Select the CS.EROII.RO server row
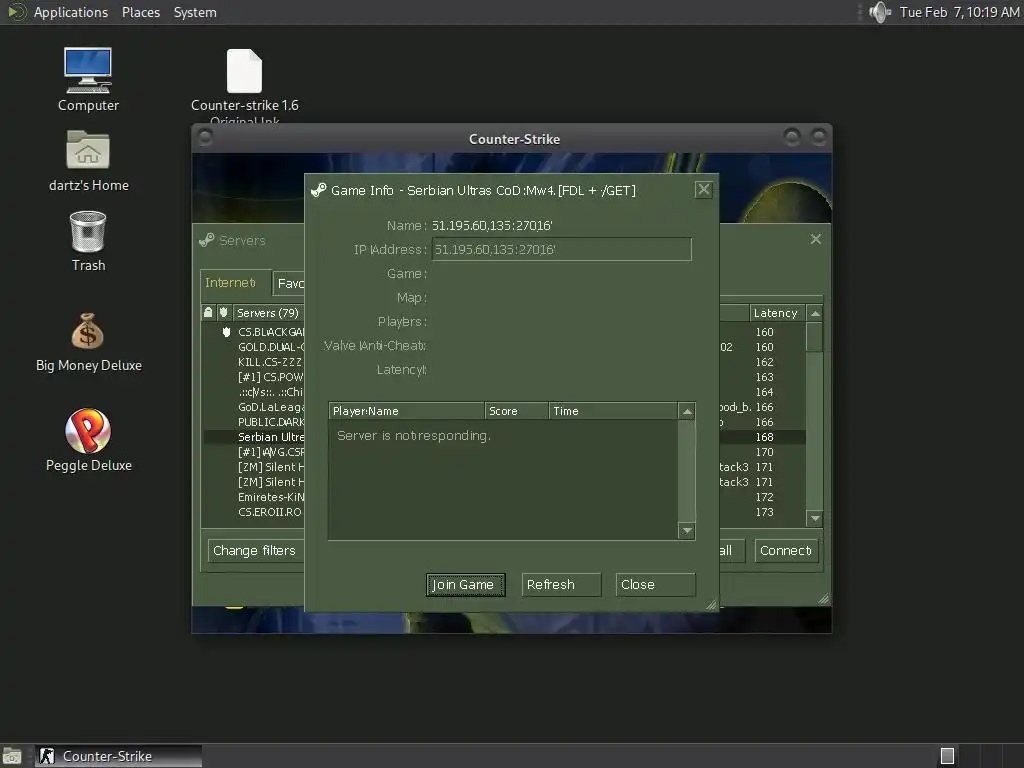Screen dimensions: 1024x768 point(254,512)
